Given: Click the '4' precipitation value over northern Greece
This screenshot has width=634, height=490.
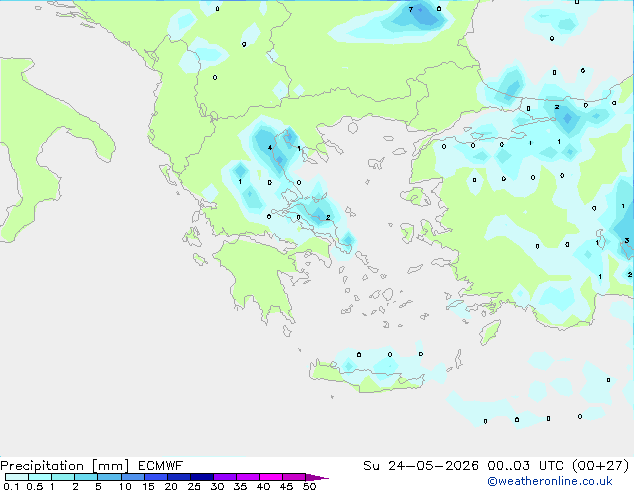Looking at the screenshot, I should click(x=270, y=148).
